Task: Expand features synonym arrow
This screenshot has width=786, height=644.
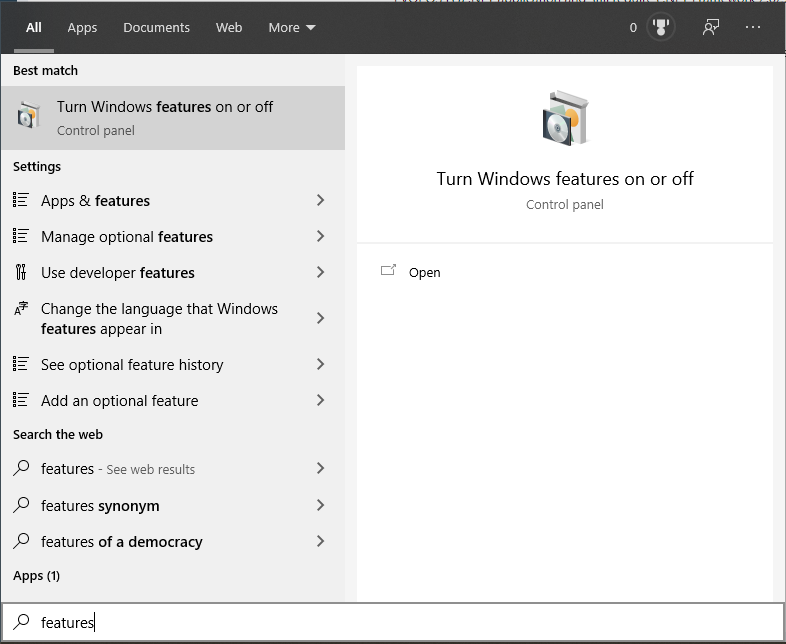Action: pos(320,505)
